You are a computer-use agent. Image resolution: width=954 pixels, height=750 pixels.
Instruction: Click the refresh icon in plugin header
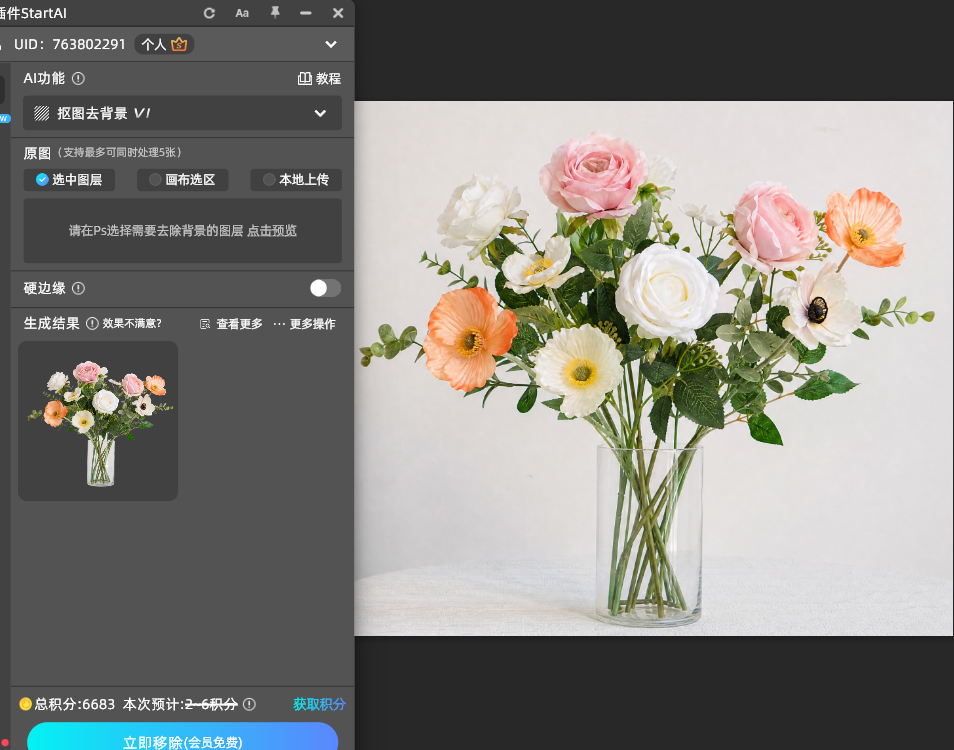[x=209, y=13]
